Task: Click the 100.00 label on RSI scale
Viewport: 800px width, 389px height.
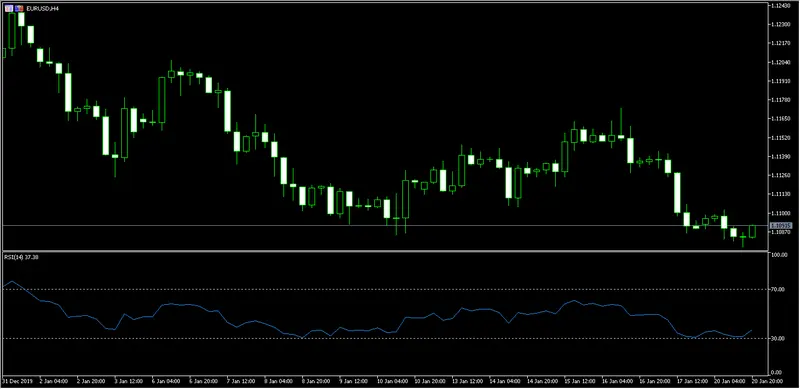Action: point(779,254)
